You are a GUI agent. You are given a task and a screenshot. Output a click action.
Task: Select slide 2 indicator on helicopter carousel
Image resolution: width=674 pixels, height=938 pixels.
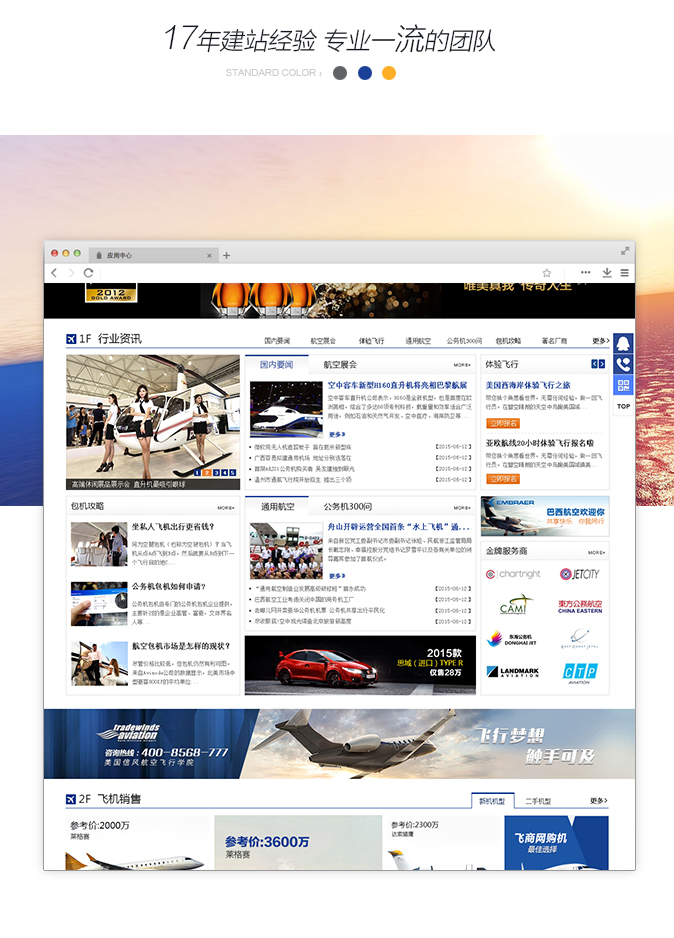[x=207, y=473]
